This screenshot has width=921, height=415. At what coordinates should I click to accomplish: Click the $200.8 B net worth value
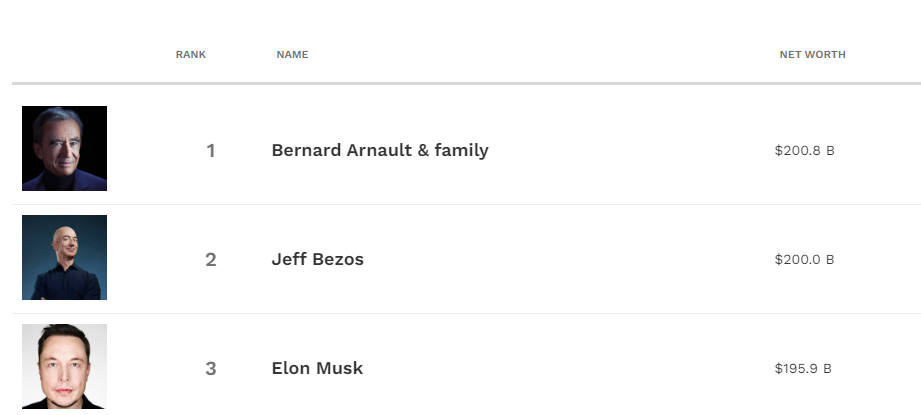(805, 151)
